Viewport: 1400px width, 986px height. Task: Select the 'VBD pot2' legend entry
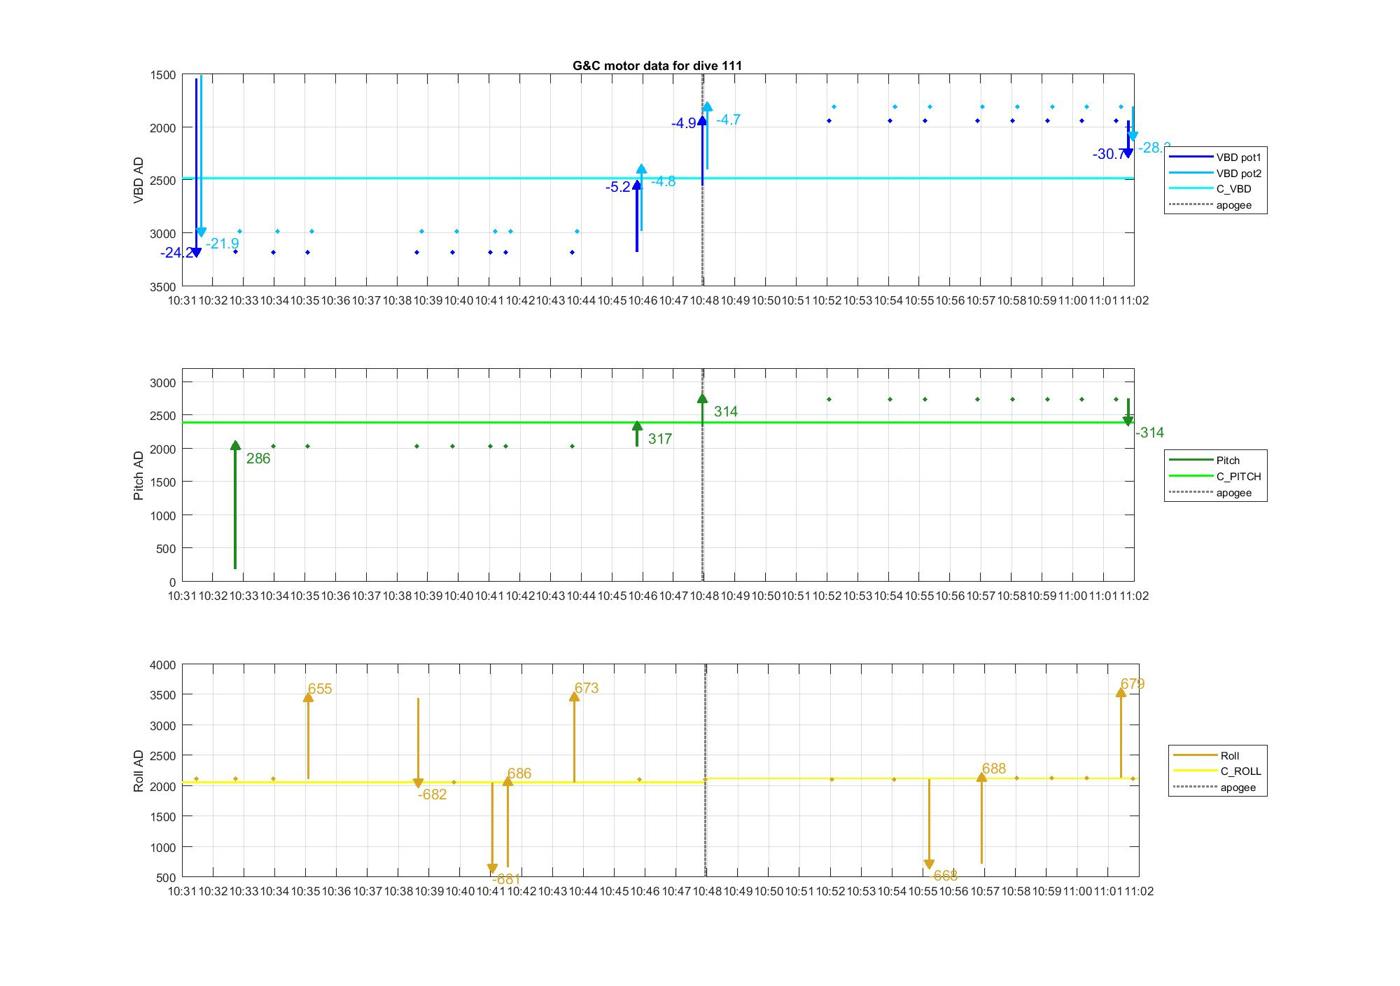[x=1216, y=173]
